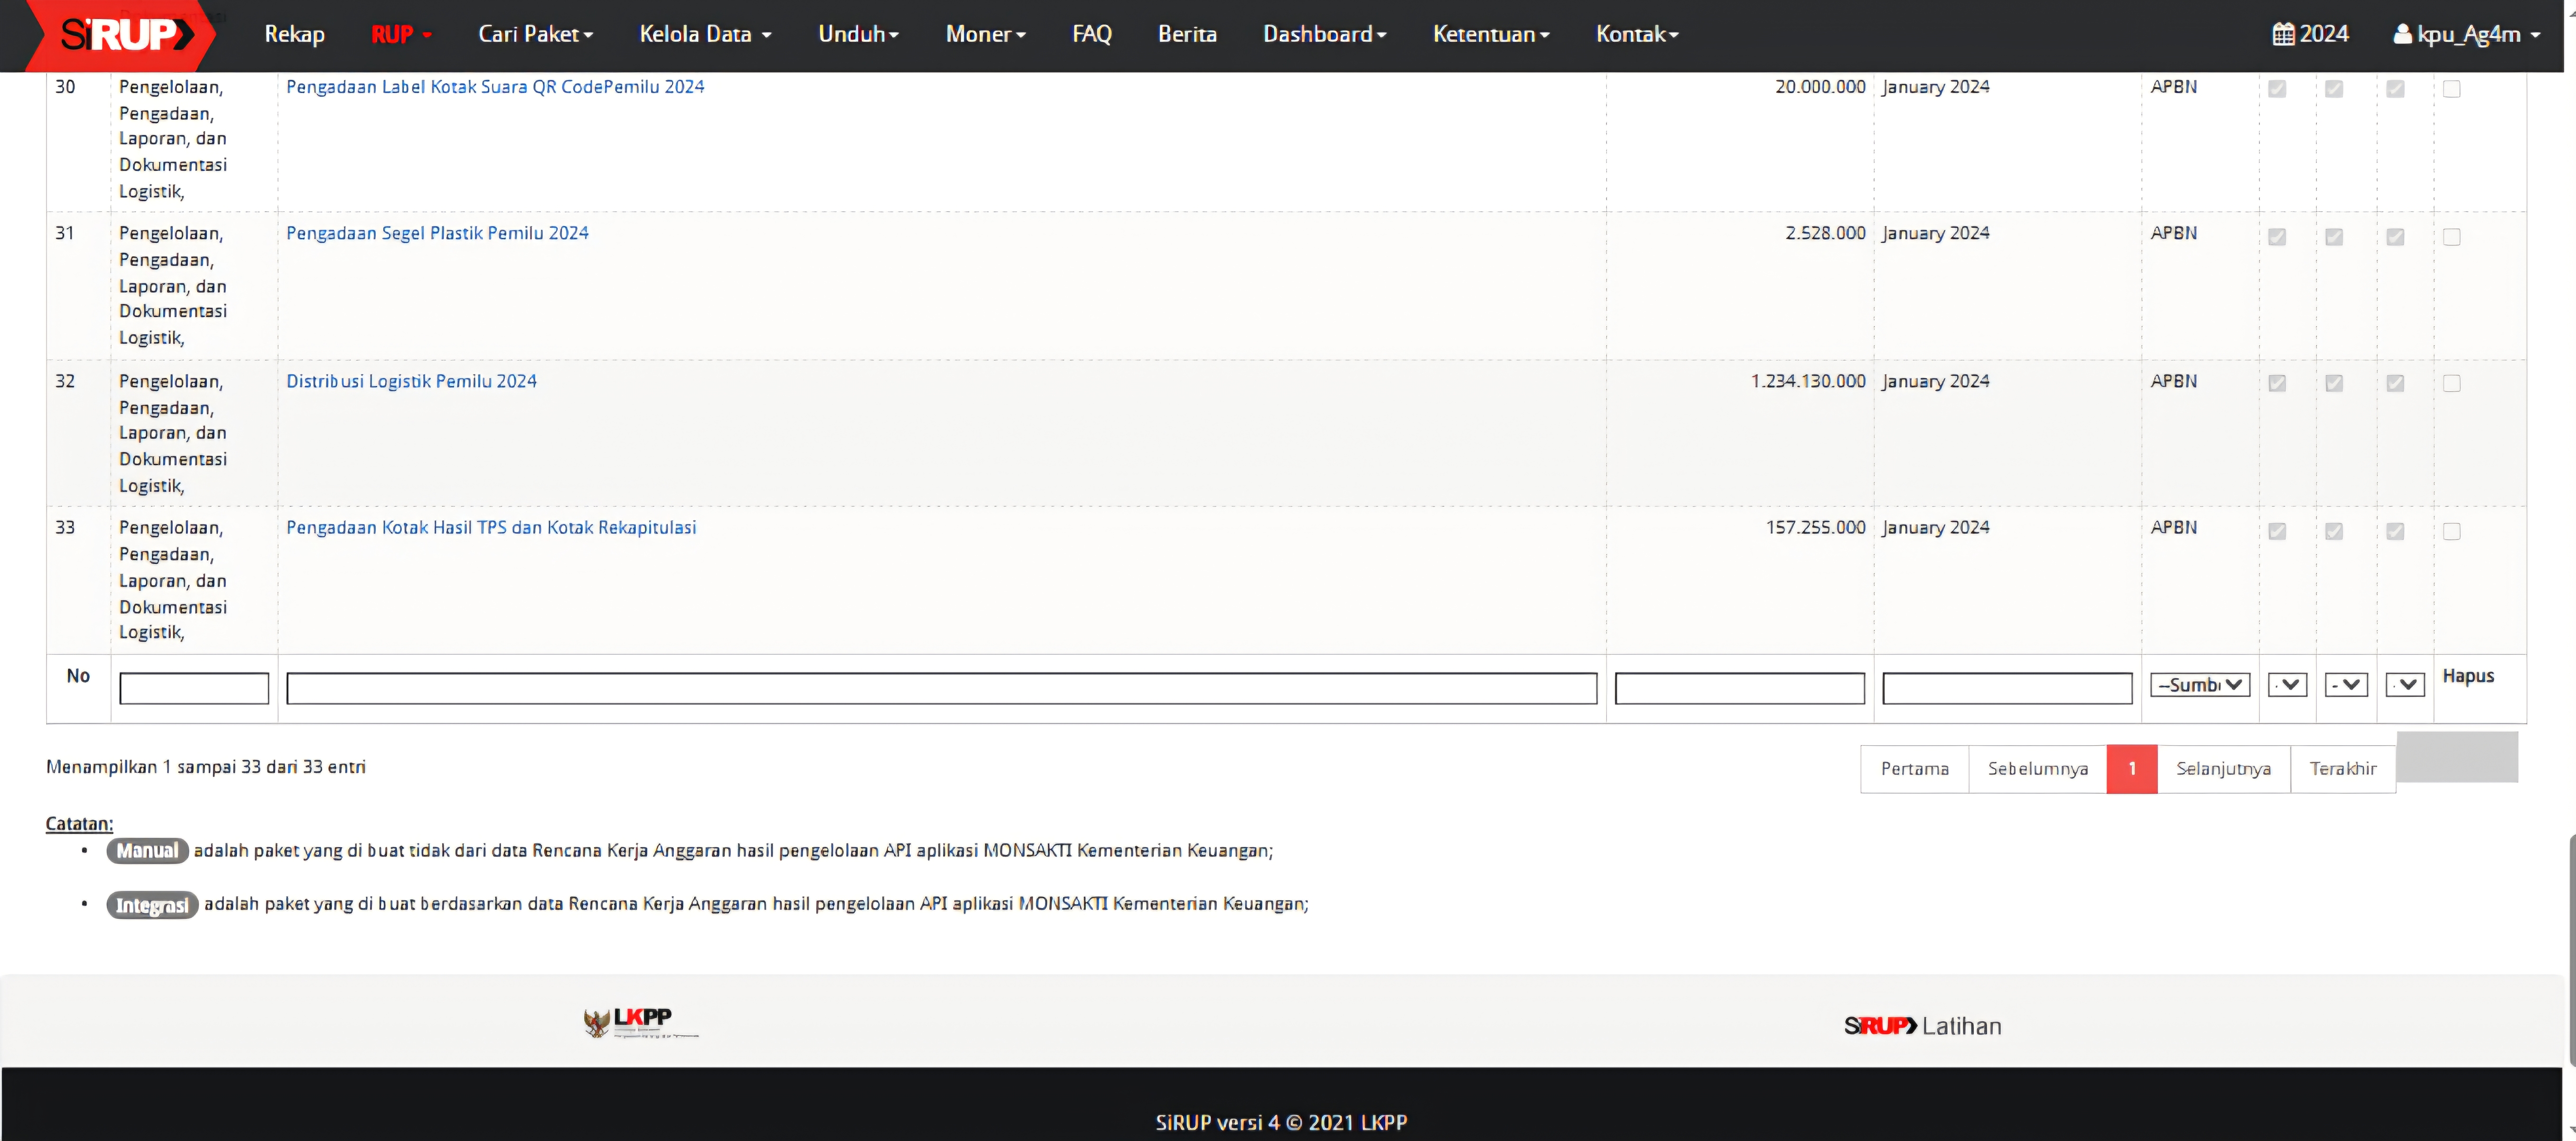Click the calendar year 2024 icon
The image size is (2576, 1141).
tap(2283, 34)
